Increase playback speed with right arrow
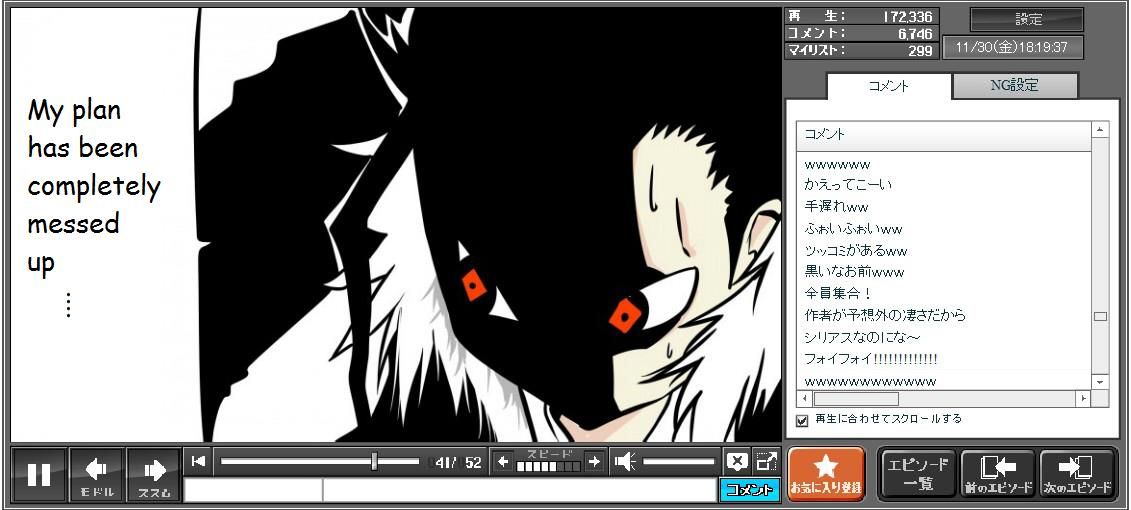Screen dimensions: 1131x510 (594, 461)
